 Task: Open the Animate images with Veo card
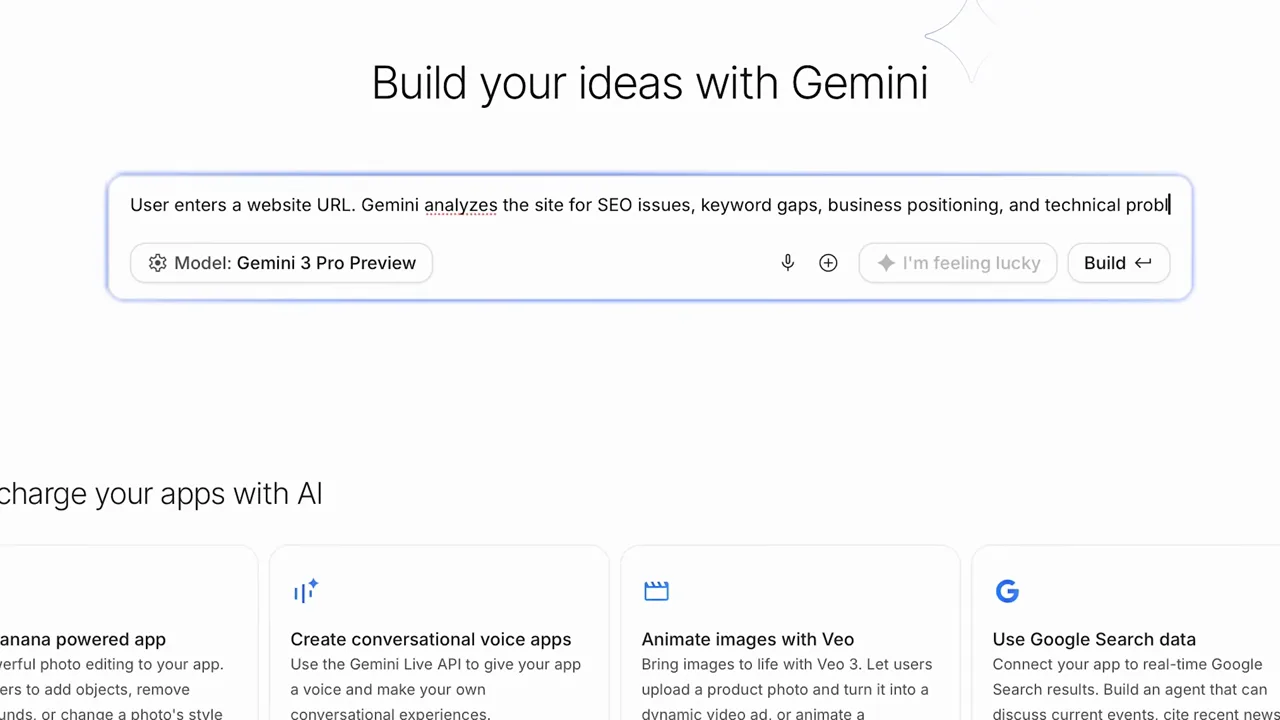click(790, 633)
